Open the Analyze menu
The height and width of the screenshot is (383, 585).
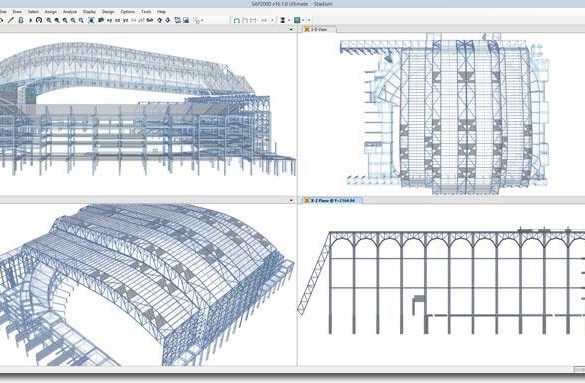click(x=70, y=12)
